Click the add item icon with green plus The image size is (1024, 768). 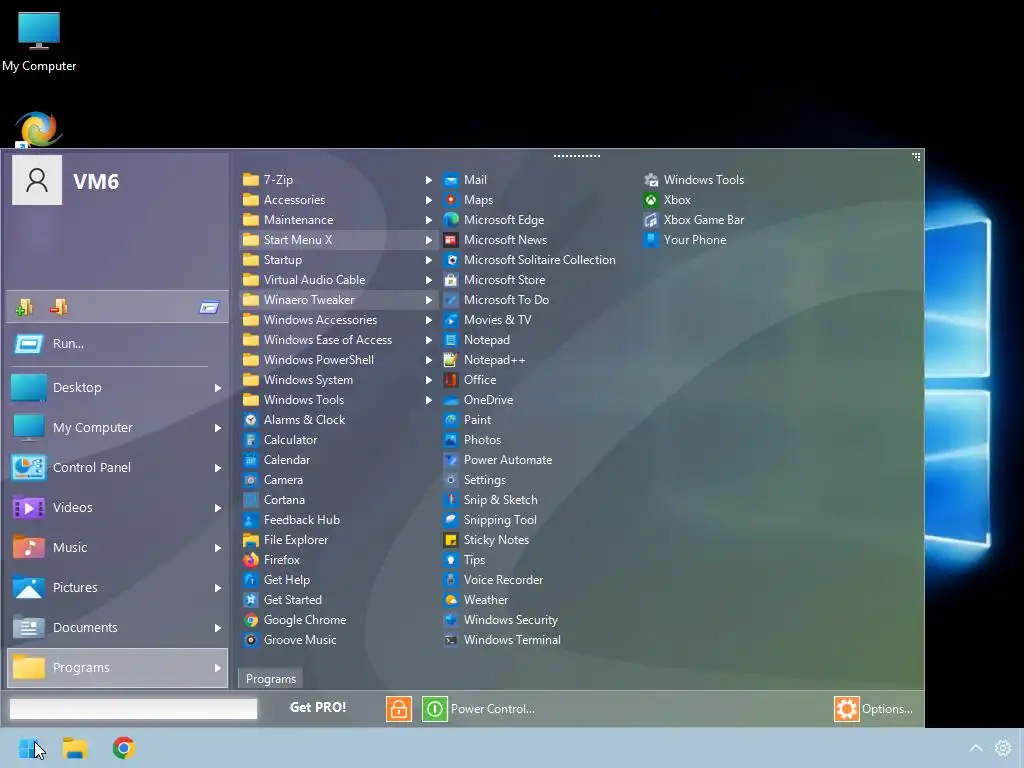[24, 307]
